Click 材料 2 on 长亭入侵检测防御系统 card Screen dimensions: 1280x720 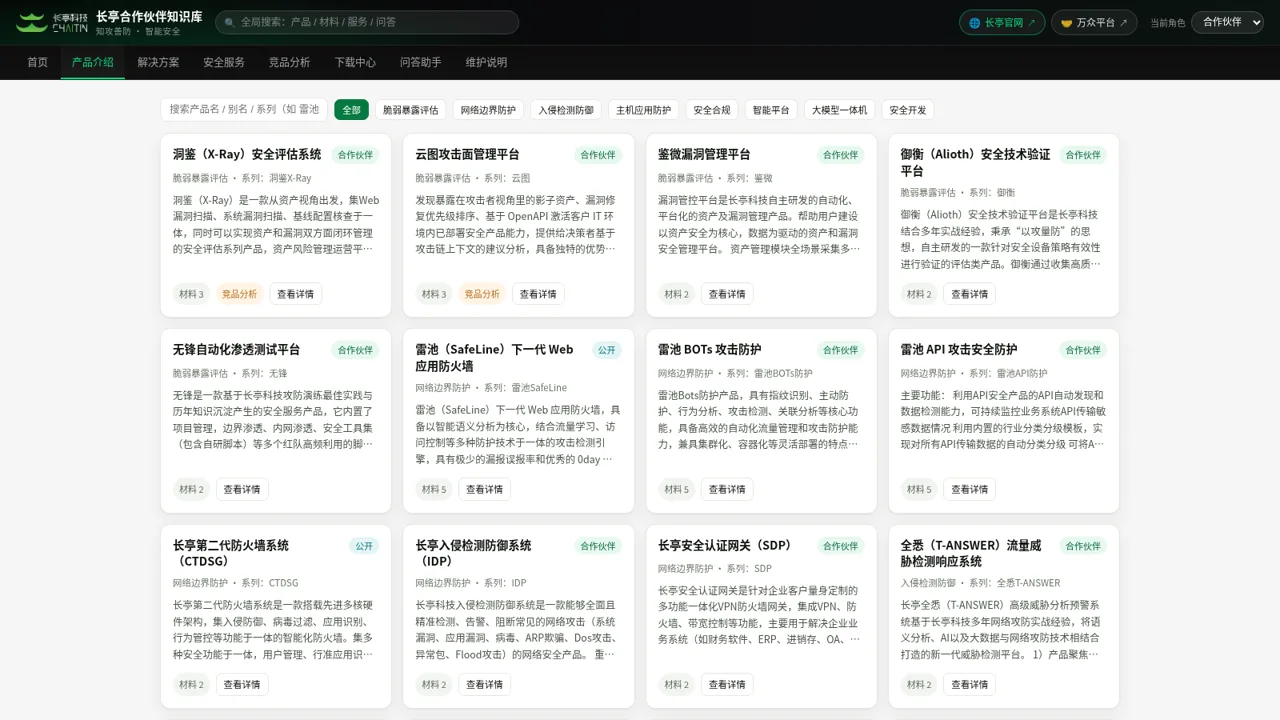point(434,684)
